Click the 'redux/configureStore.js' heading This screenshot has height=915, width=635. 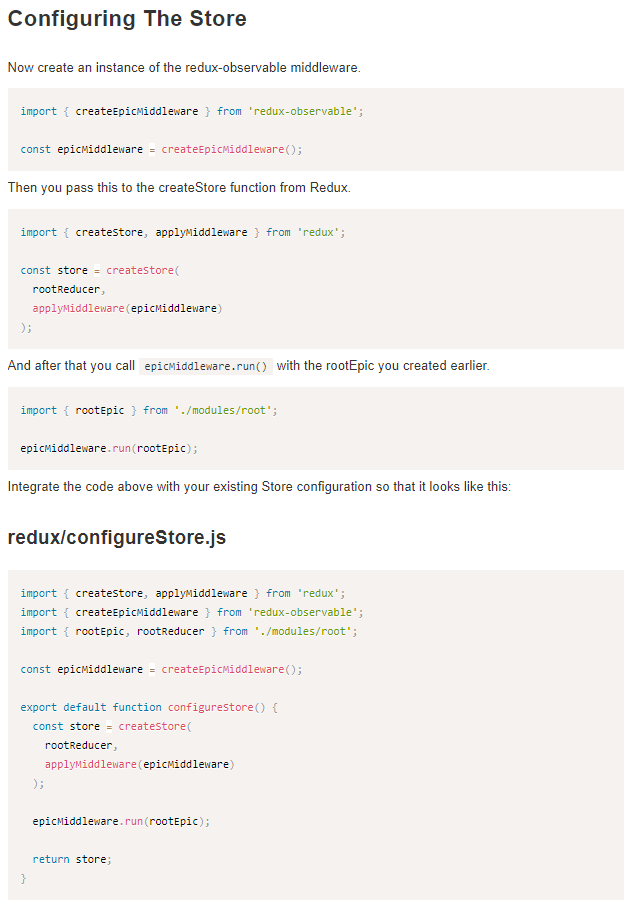click(116, 538)
